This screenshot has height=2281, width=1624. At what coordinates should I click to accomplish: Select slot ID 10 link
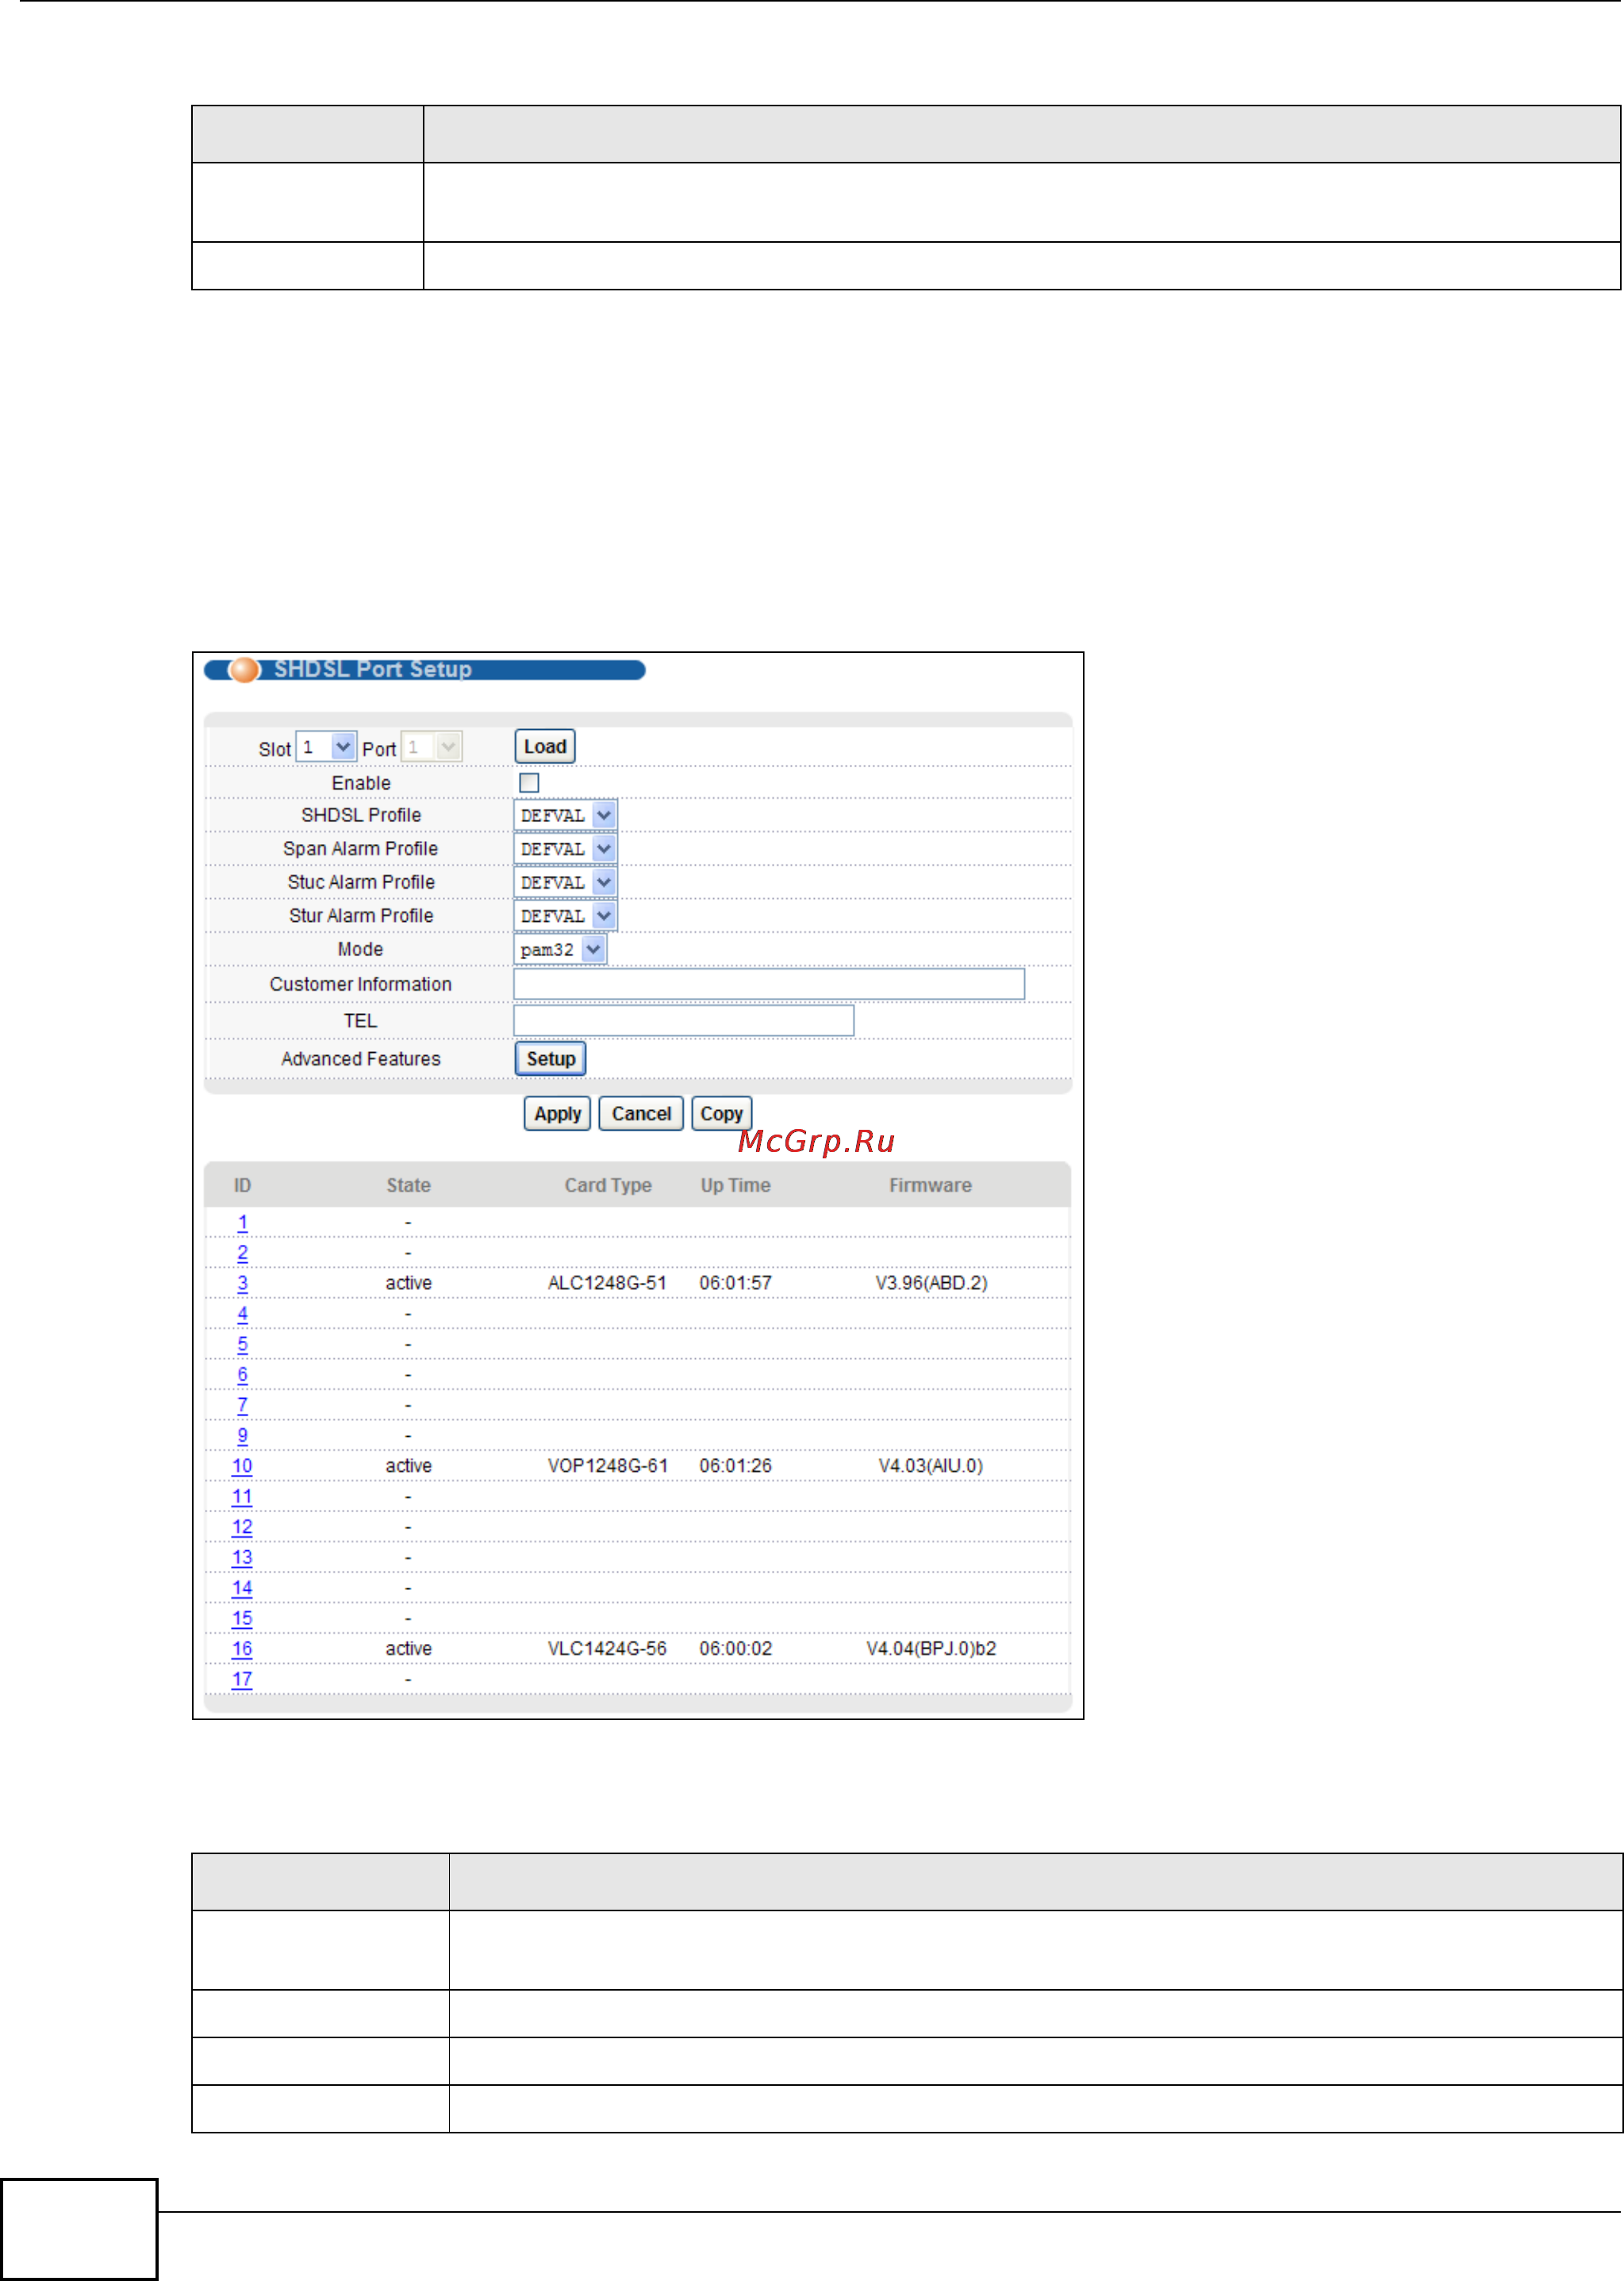[242, 1466]
